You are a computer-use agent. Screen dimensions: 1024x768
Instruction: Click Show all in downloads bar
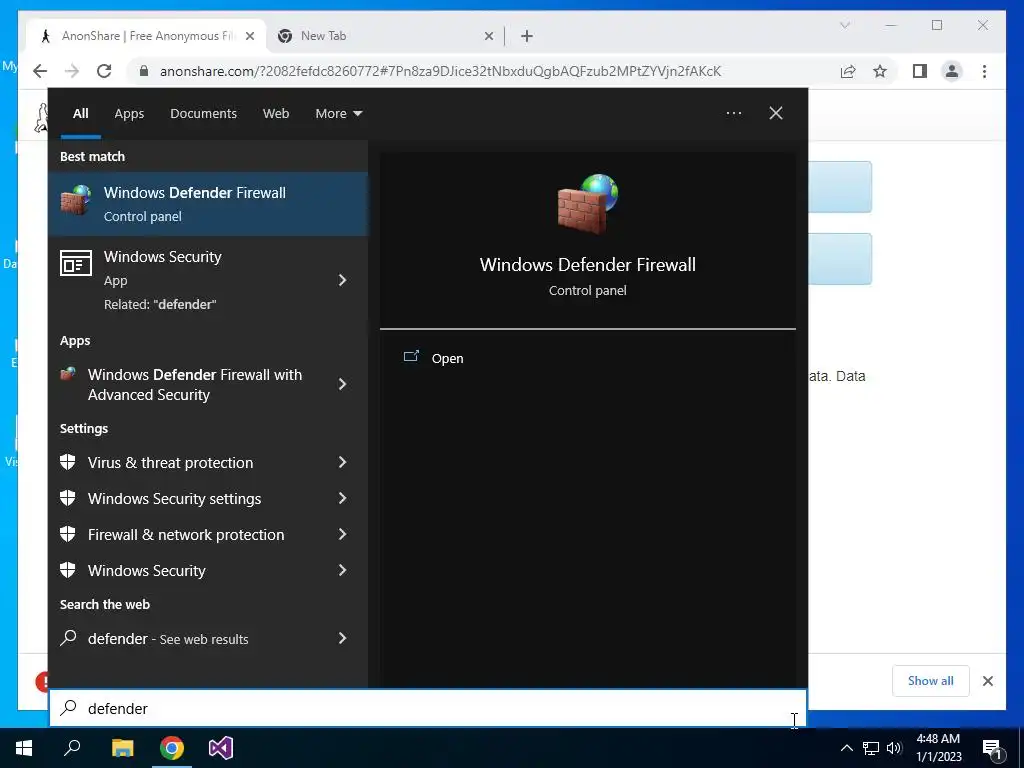(x=931, y=681)
